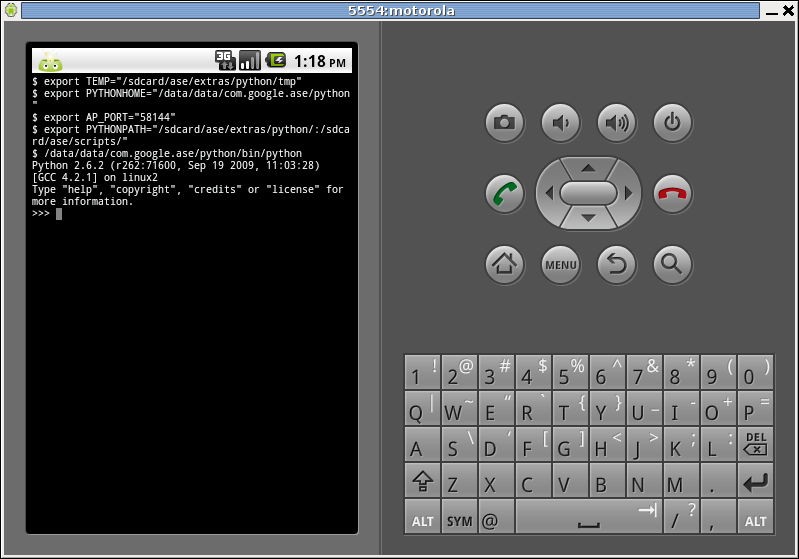The width and height of the screenshot is (799, 559).
Task: Click the Enter return key
Action: click(756, 480)
